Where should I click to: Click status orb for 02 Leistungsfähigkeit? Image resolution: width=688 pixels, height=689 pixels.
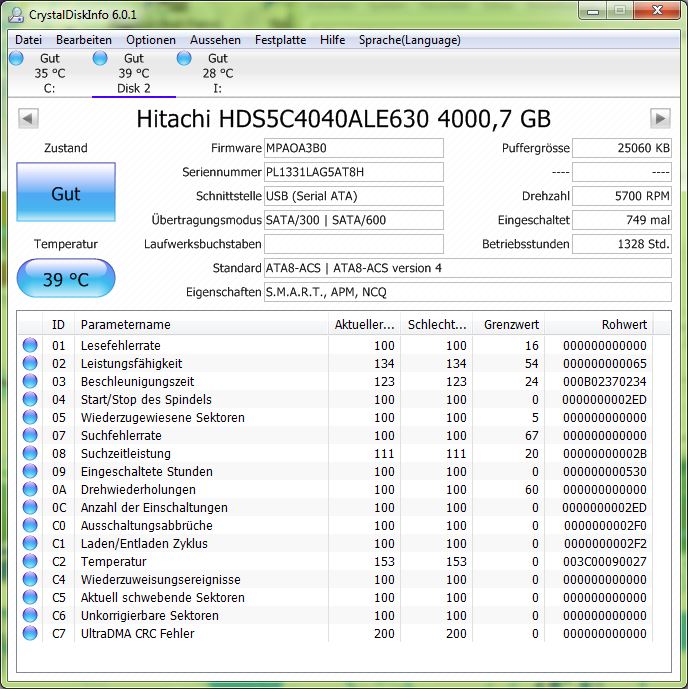point(30,363)
